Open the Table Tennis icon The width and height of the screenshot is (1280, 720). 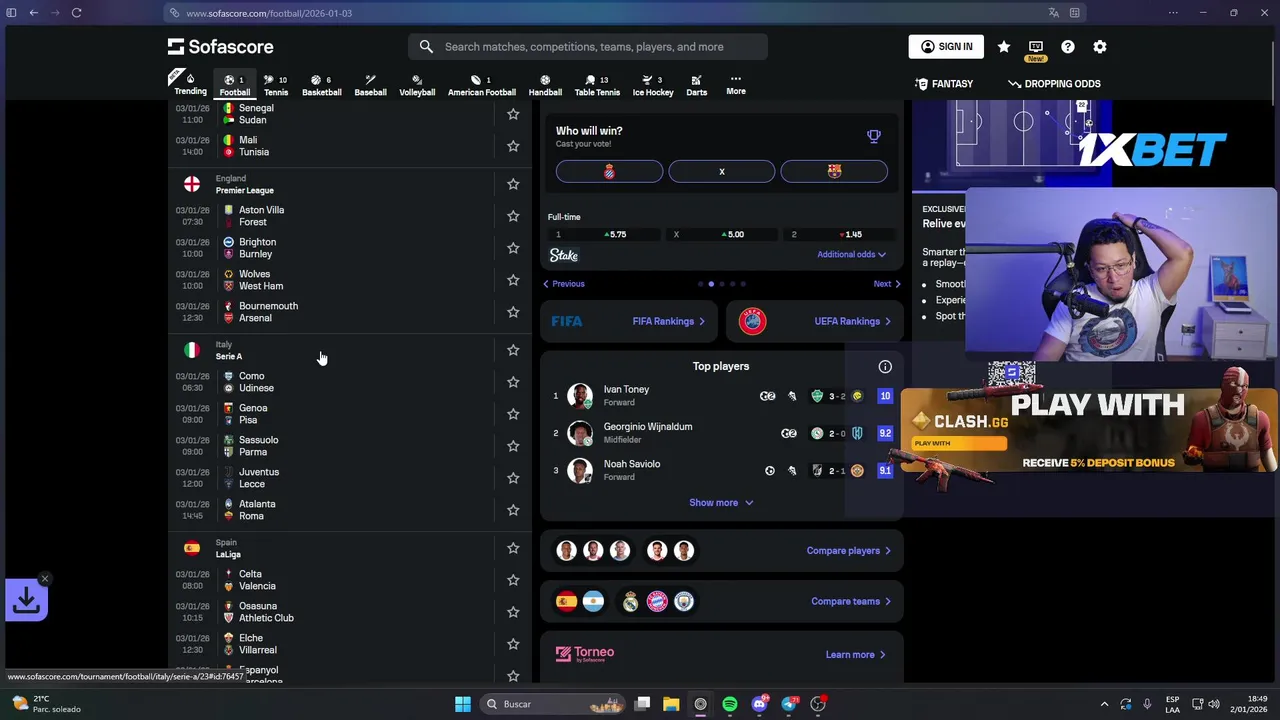tap(597, 85)
